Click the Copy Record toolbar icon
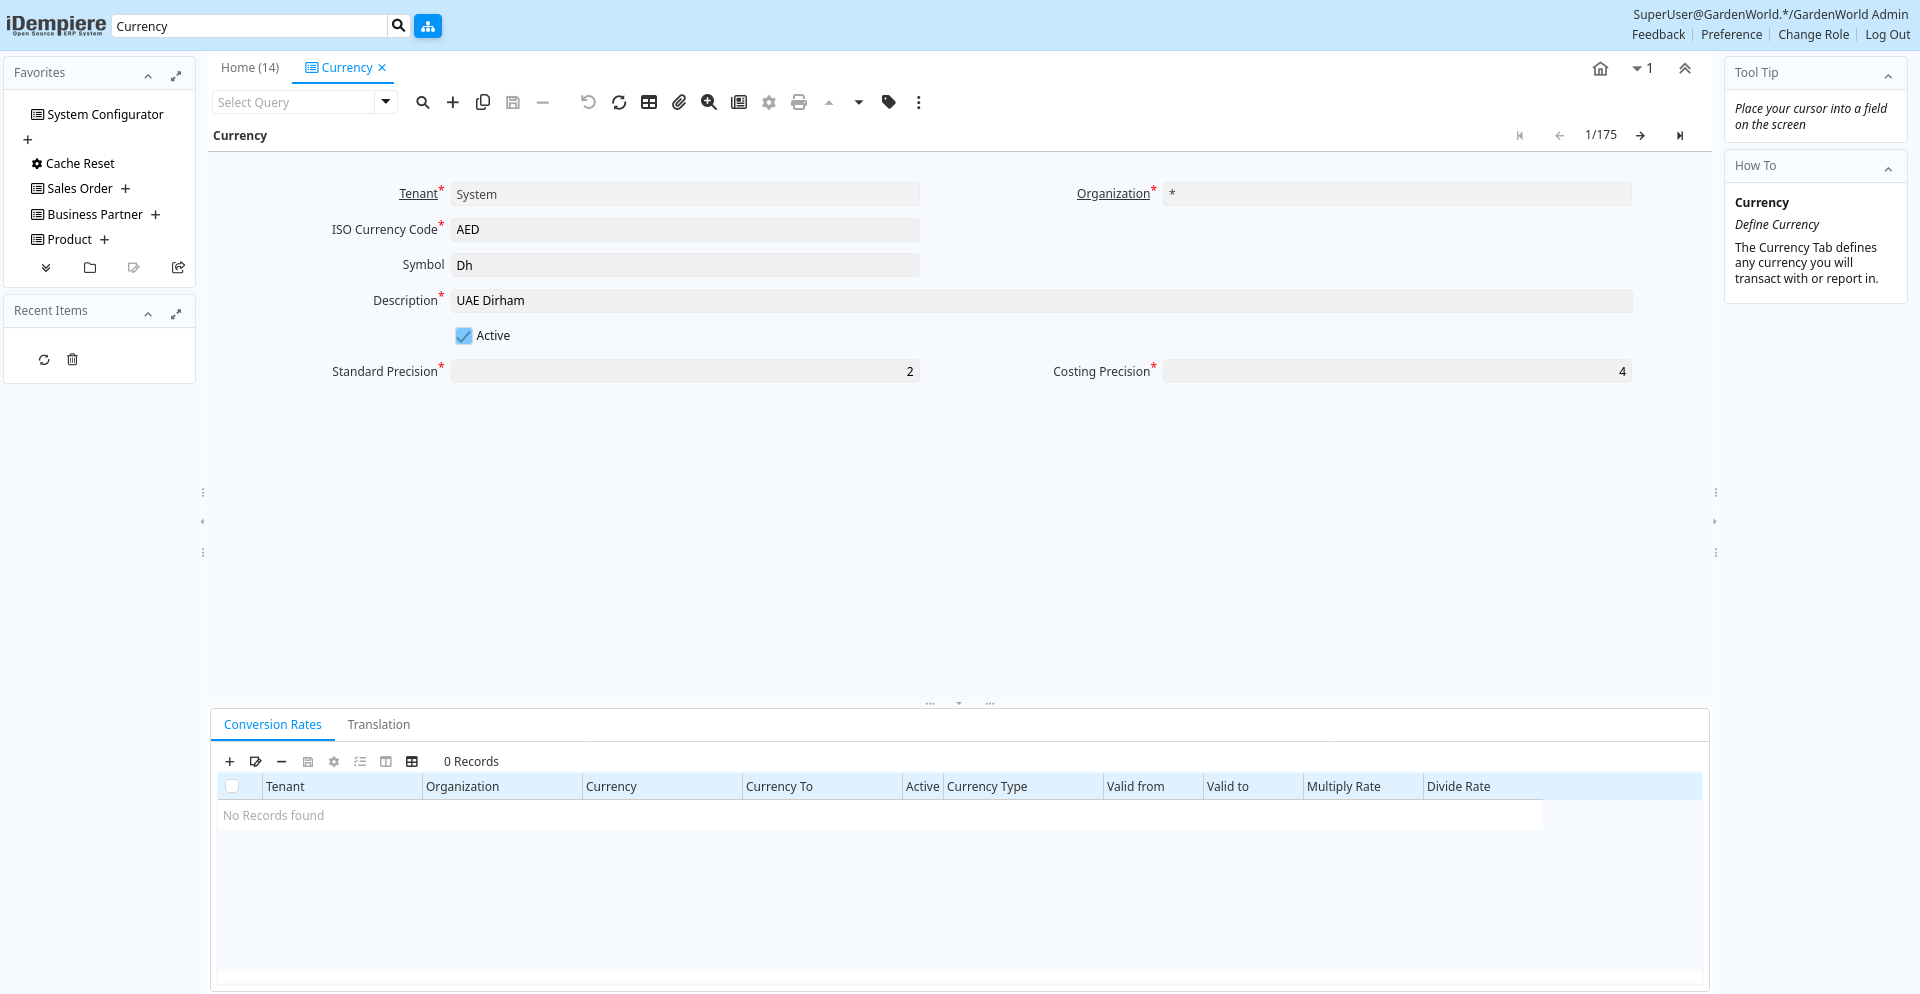 click(x=483, y=102)
